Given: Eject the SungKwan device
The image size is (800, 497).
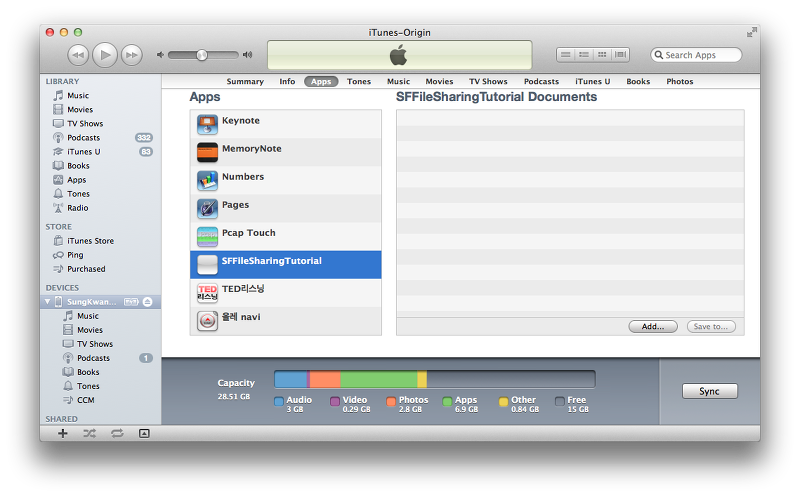Looking at the screenshot, I should coord(147,302).
